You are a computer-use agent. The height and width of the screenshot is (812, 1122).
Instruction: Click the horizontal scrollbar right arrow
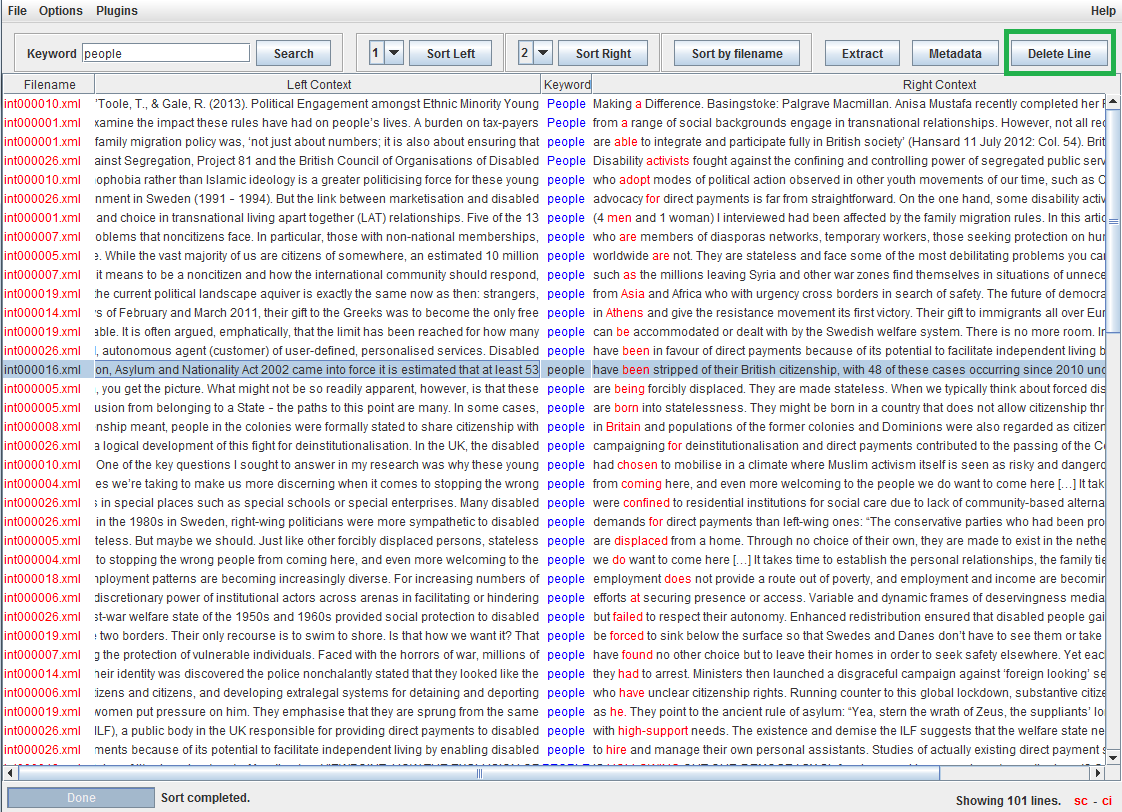(1098, 773)
